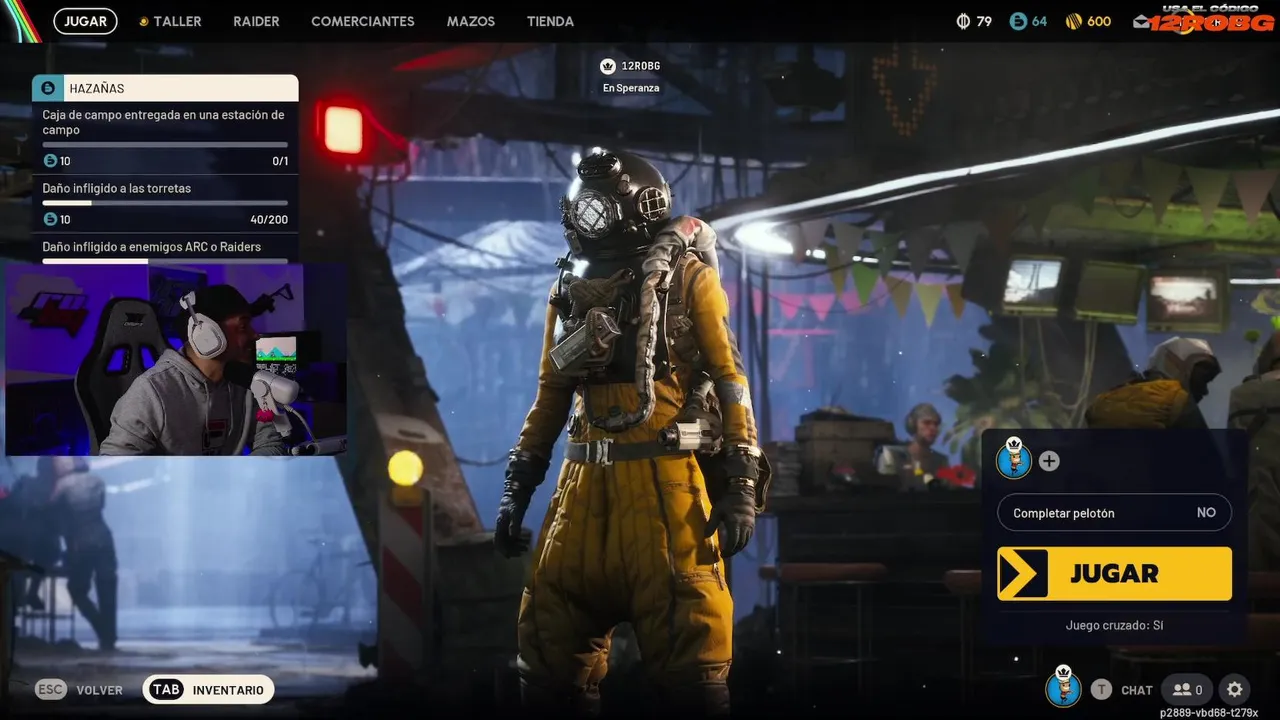
Task: Click VOLVER to go back
Action: [100, 690]
